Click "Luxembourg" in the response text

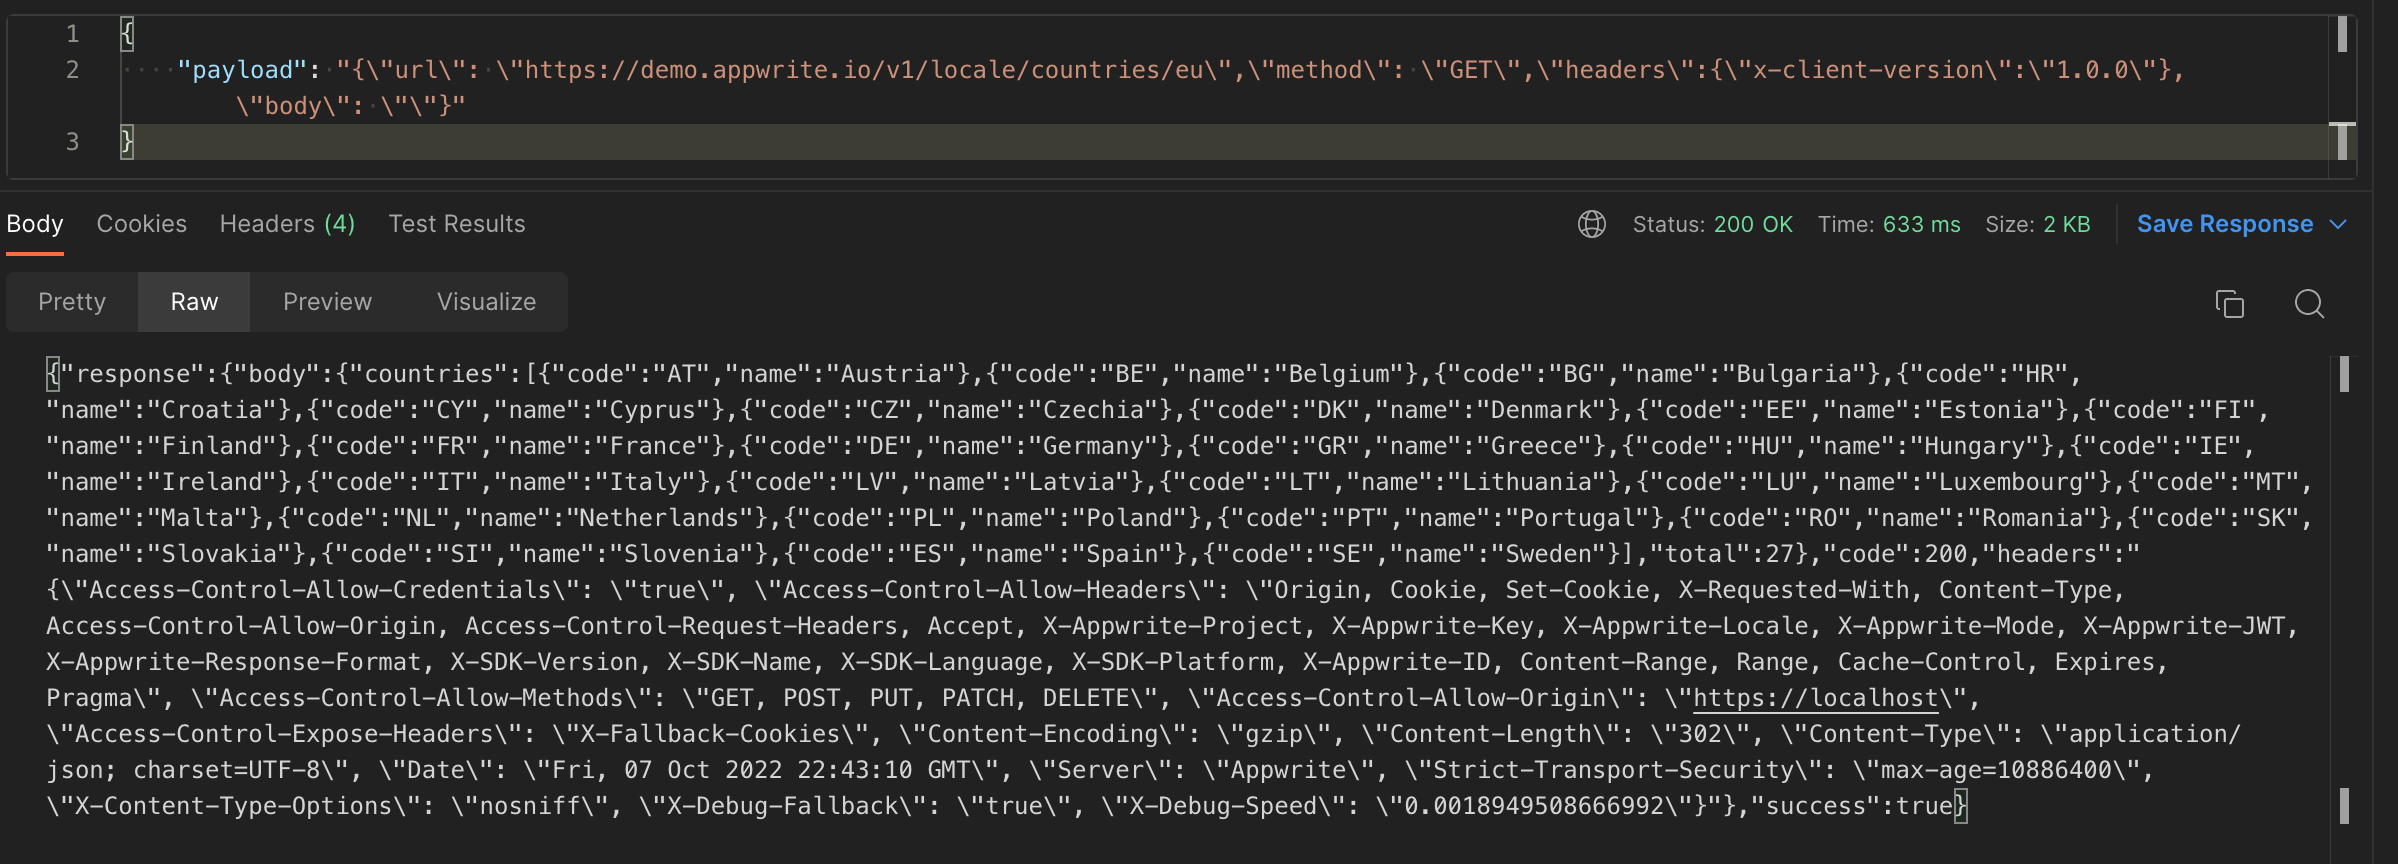coord(2011,482)
